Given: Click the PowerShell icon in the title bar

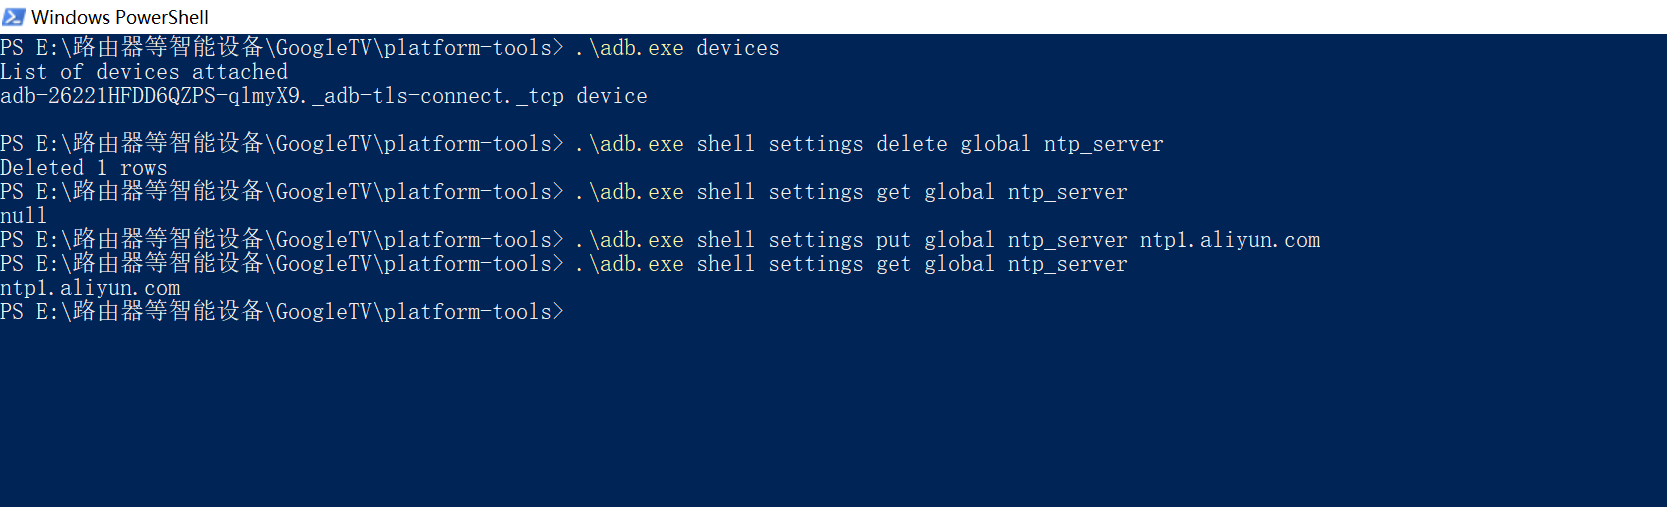Looking at the screenshot, I should (x=13, y=17).
